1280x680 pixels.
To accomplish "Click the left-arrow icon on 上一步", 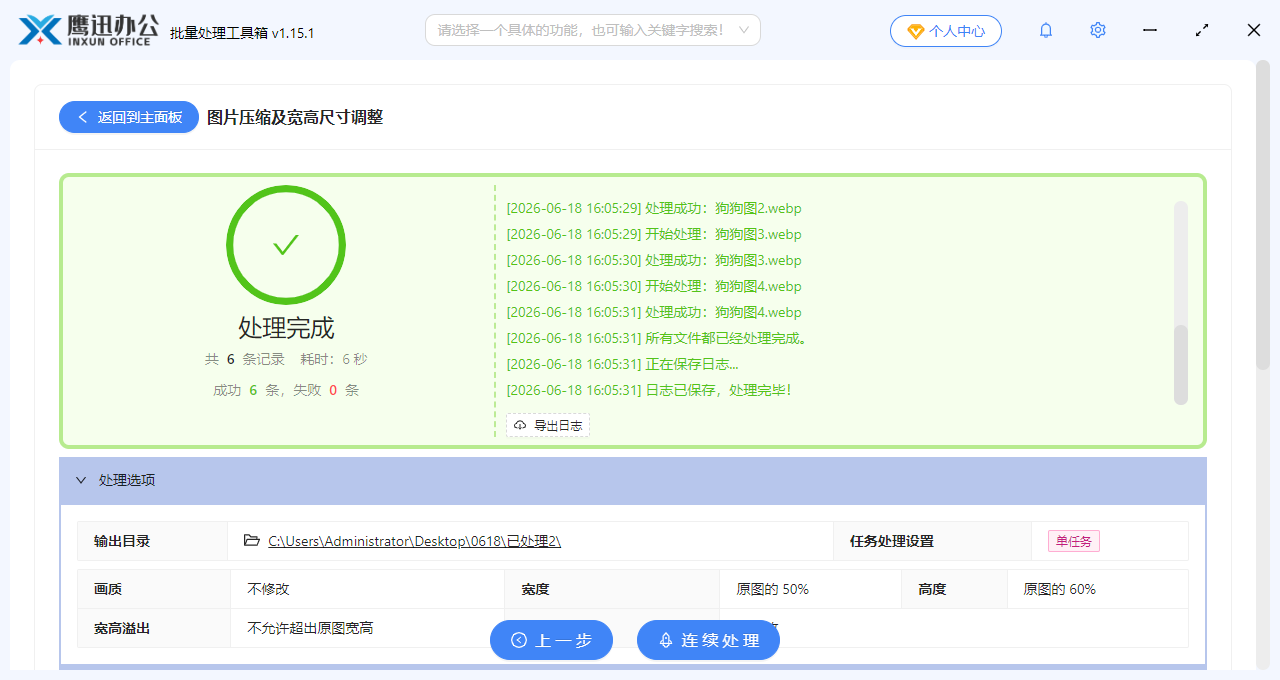I will pos(518,640).
